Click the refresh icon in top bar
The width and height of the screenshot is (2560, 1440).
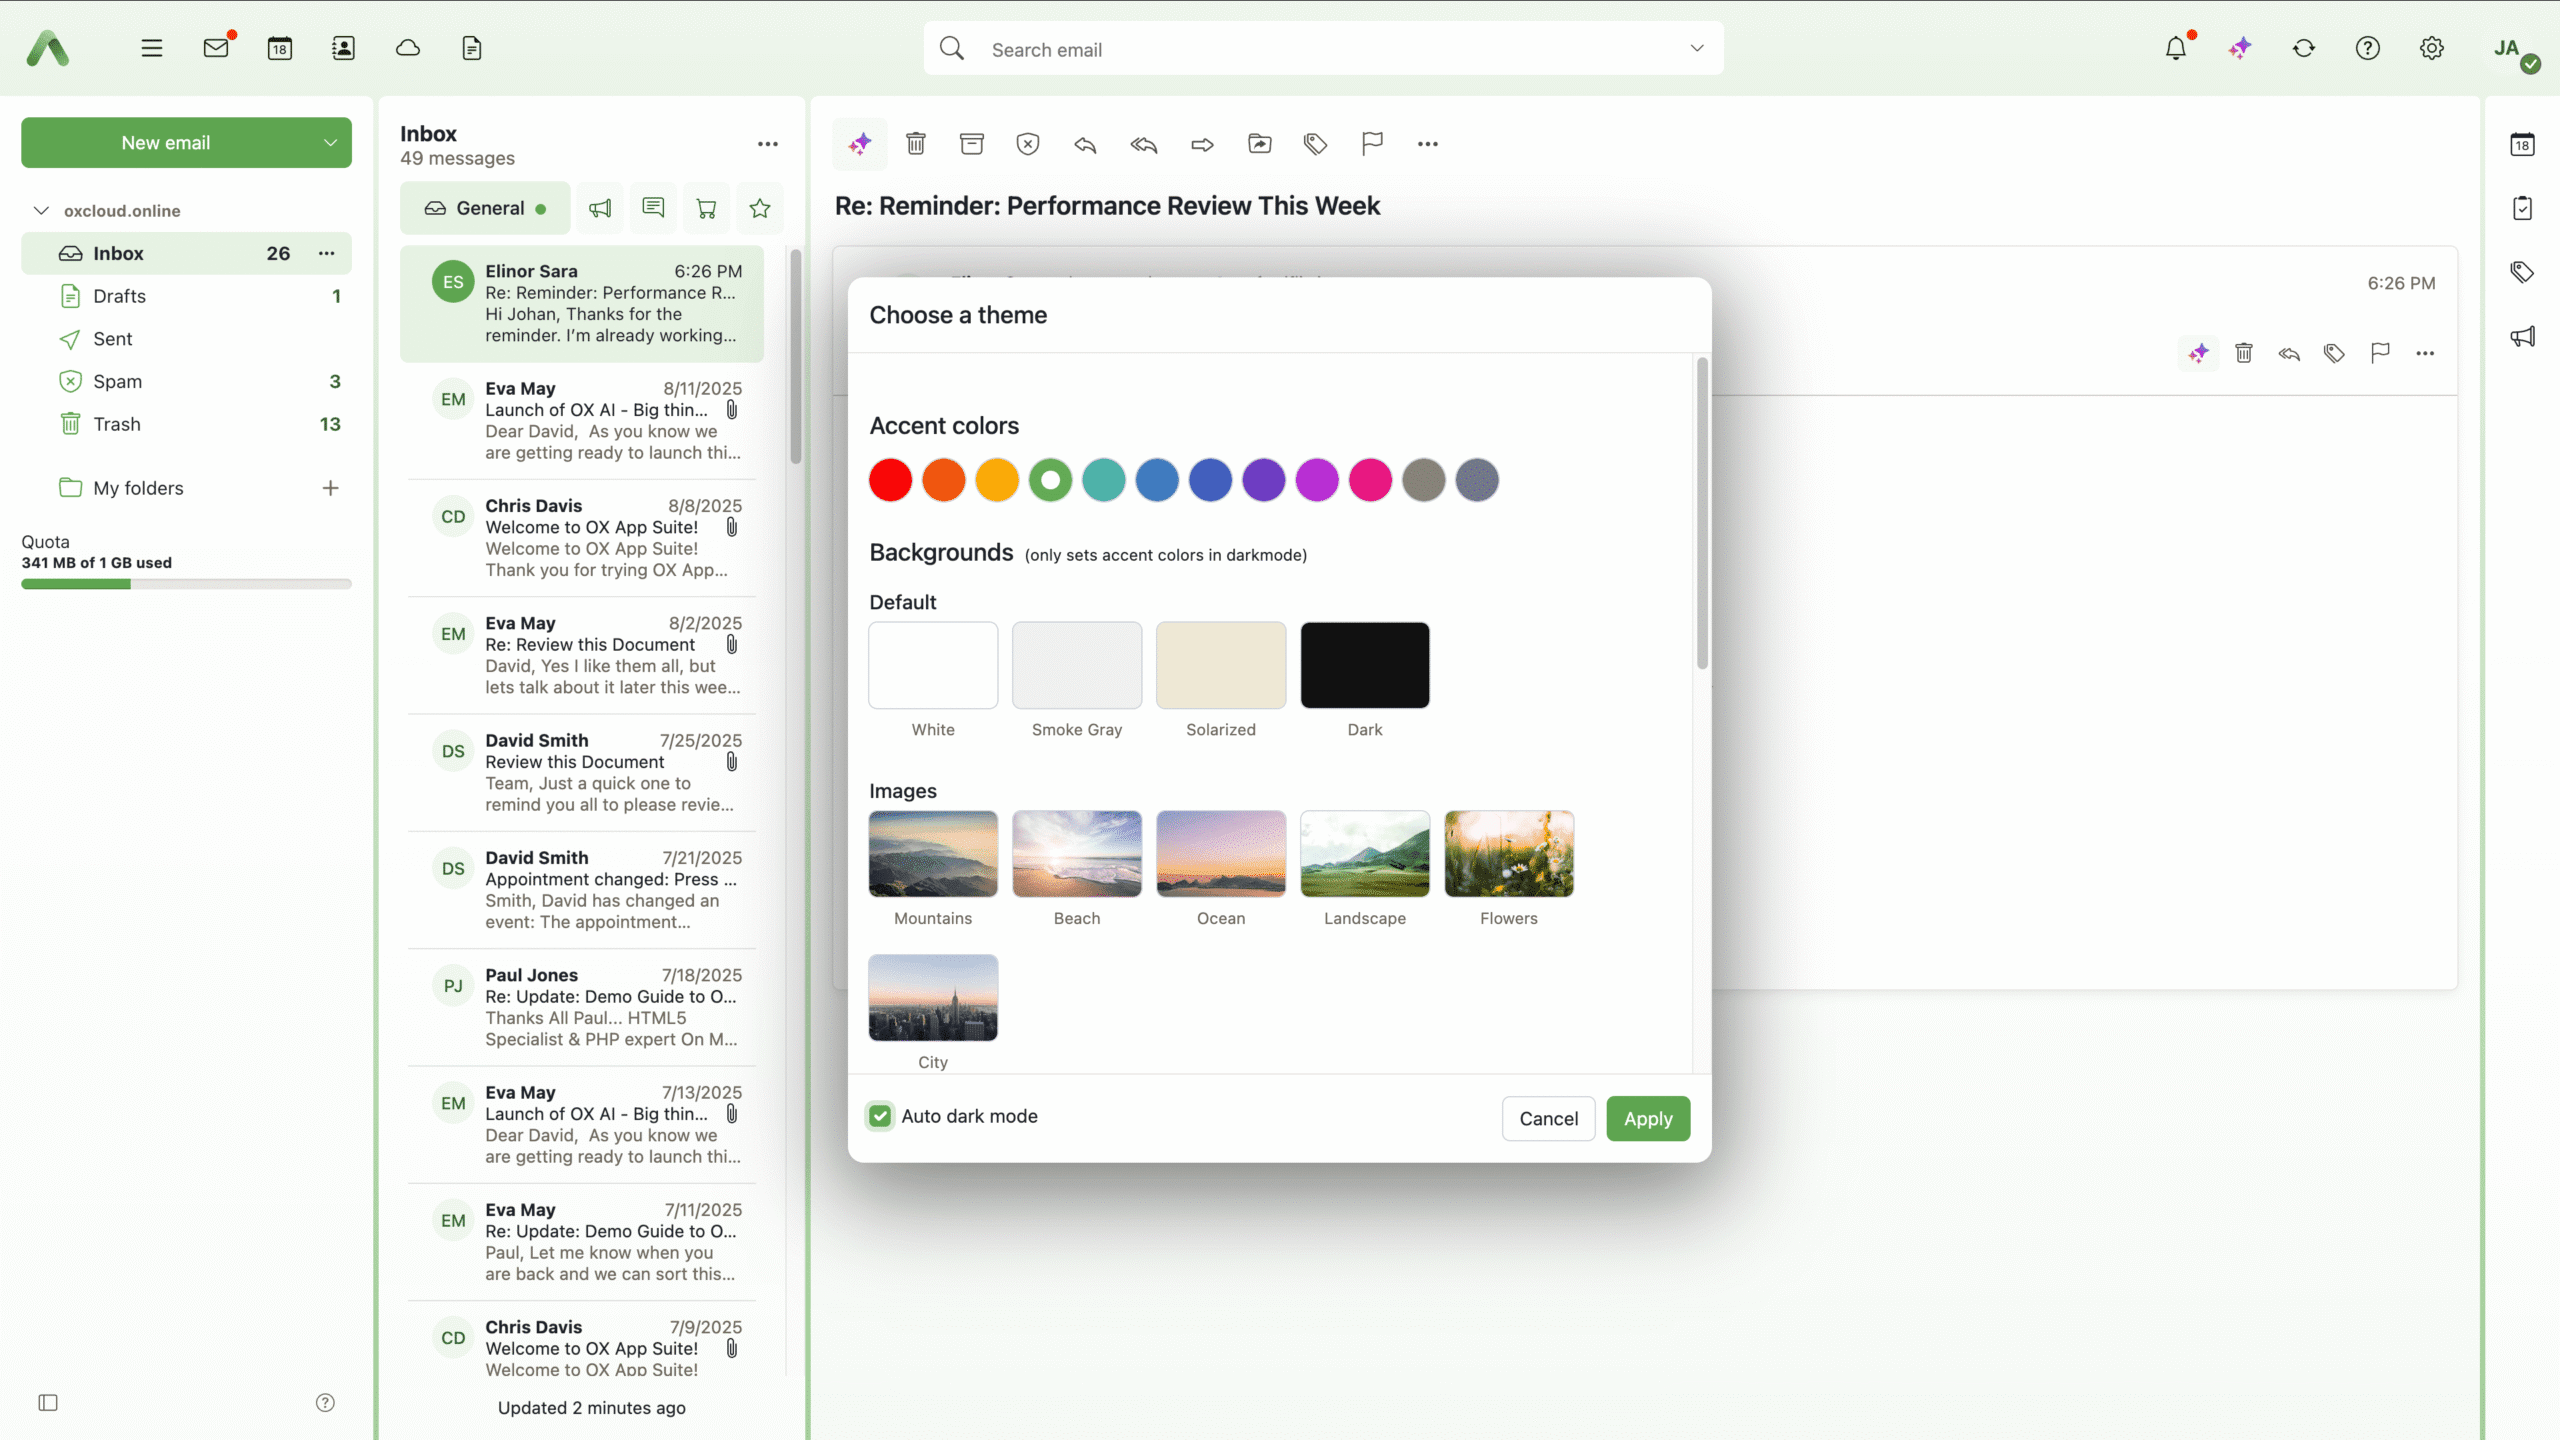2304,48
